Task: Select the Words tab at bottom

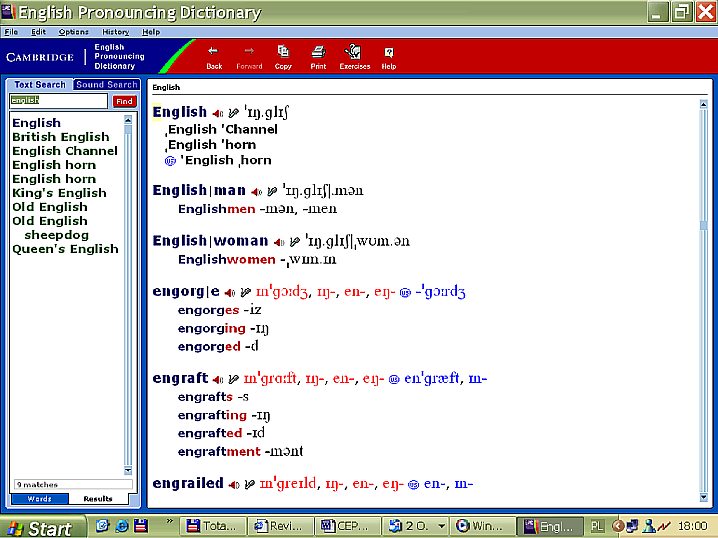Action: click(39, 499)
